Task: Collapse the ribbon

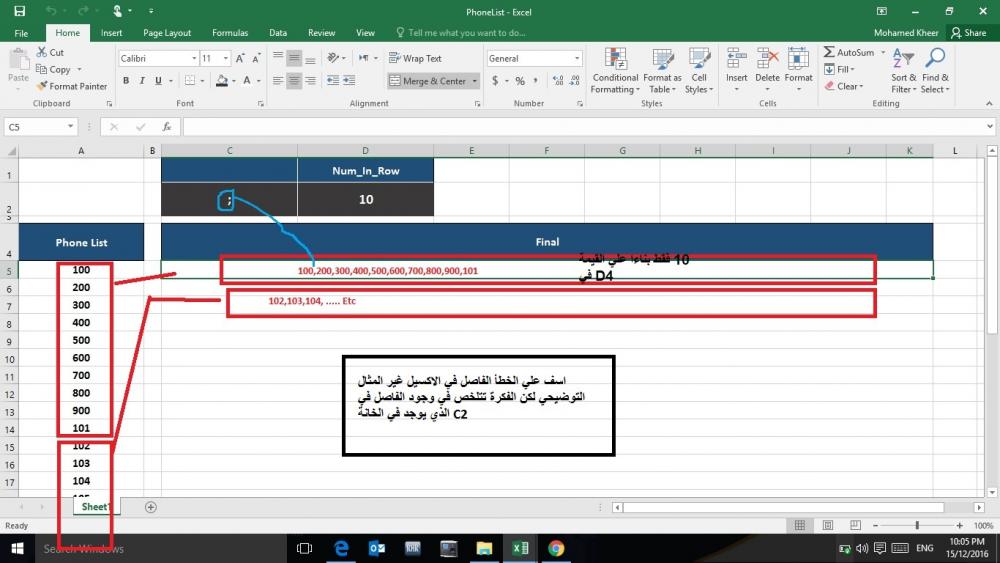Action: 989,103
